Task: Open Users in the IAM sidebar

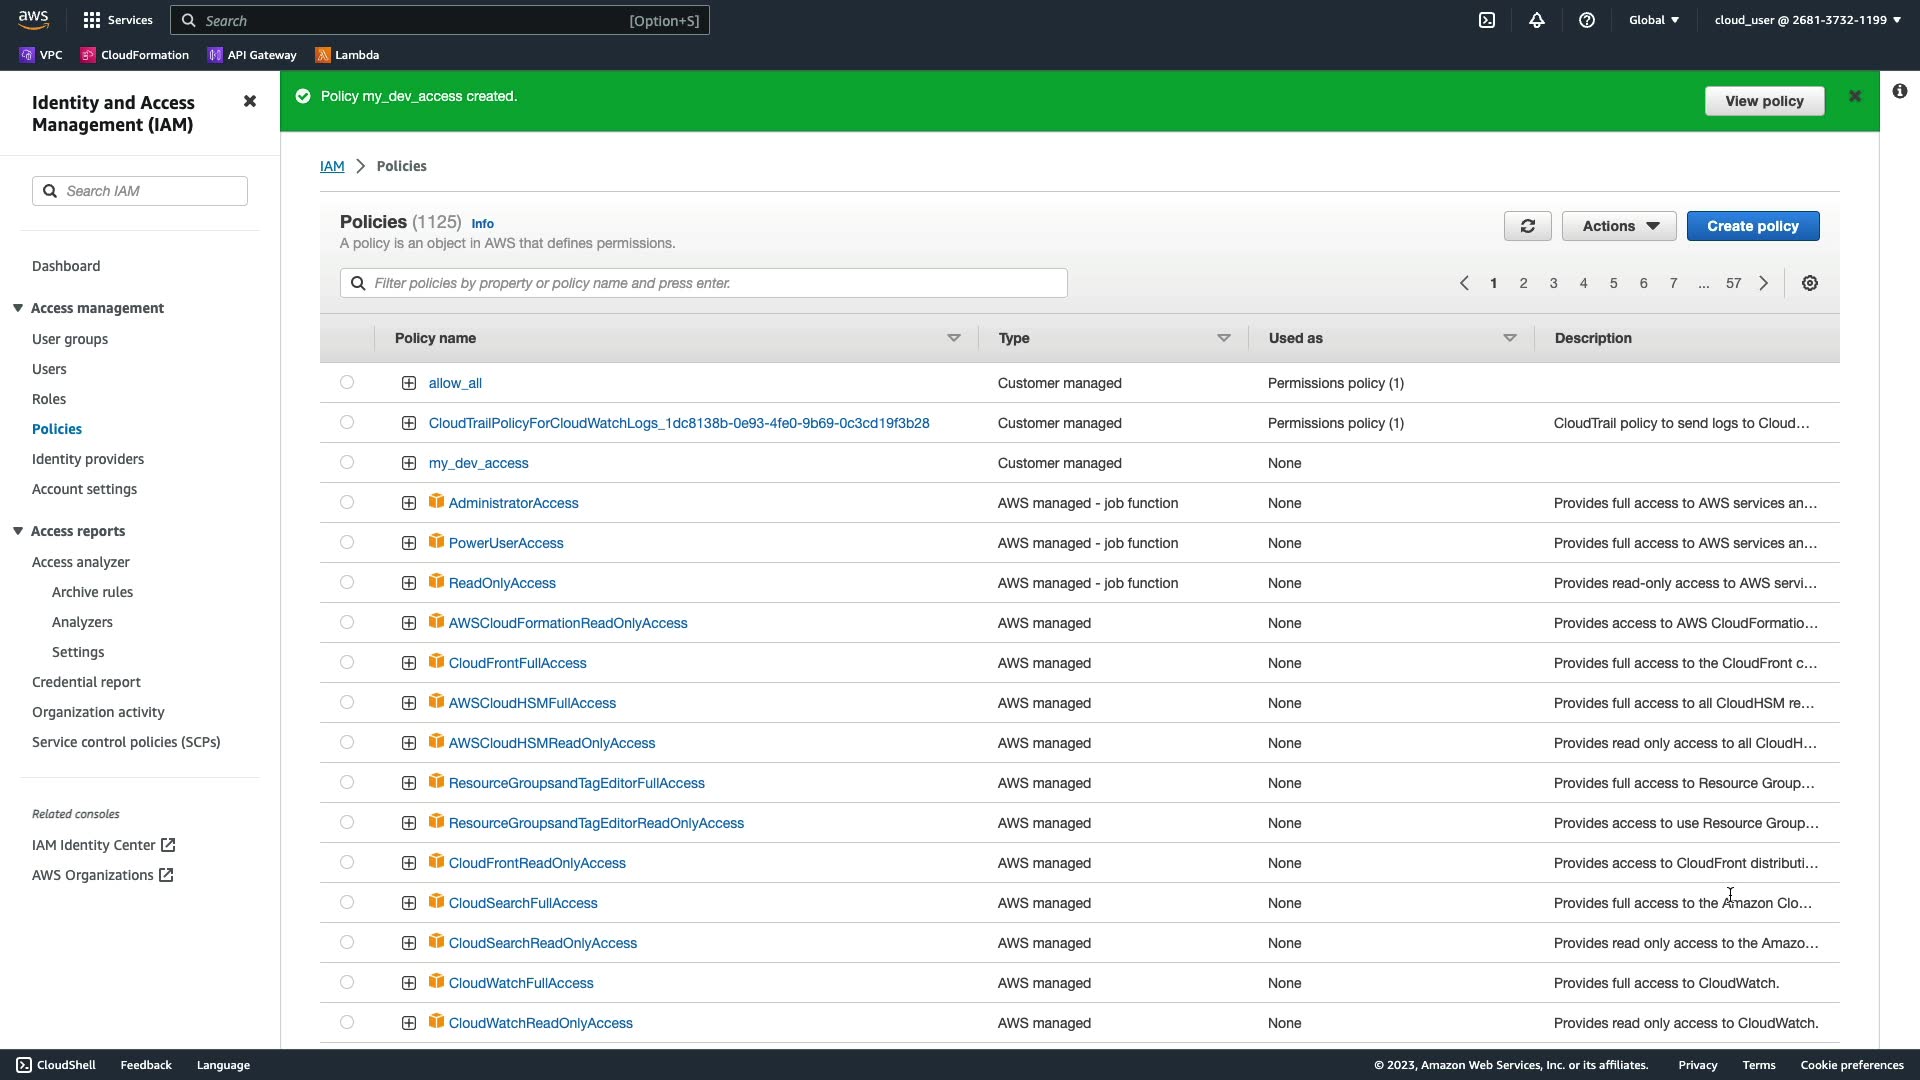Action: point(49,369)
